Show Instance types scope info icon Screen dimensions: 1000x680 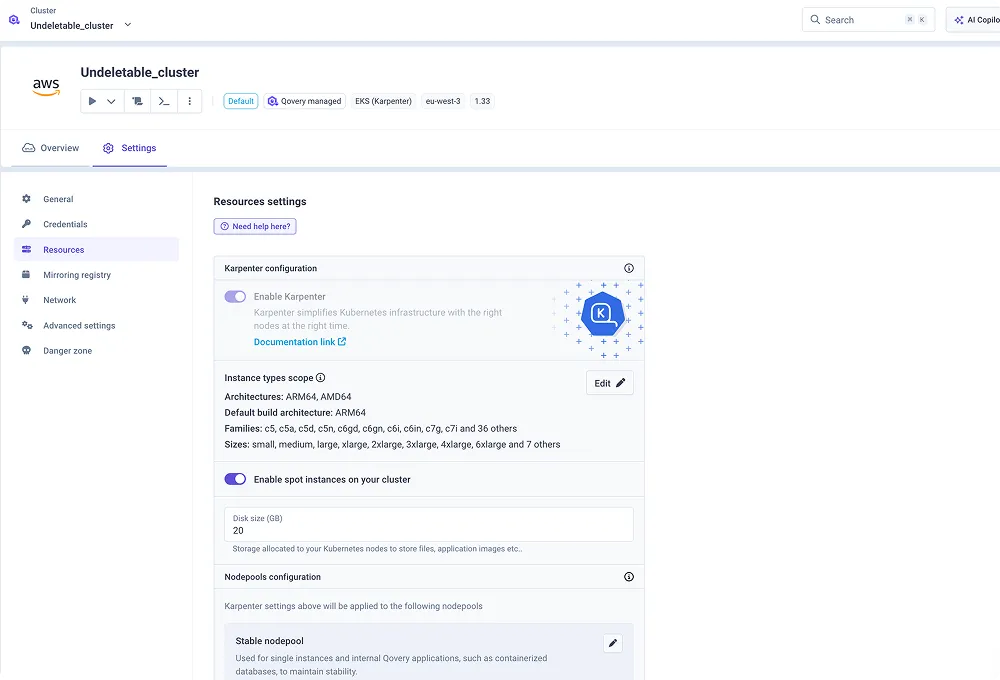pyautogui.click(x=321, y=378)
